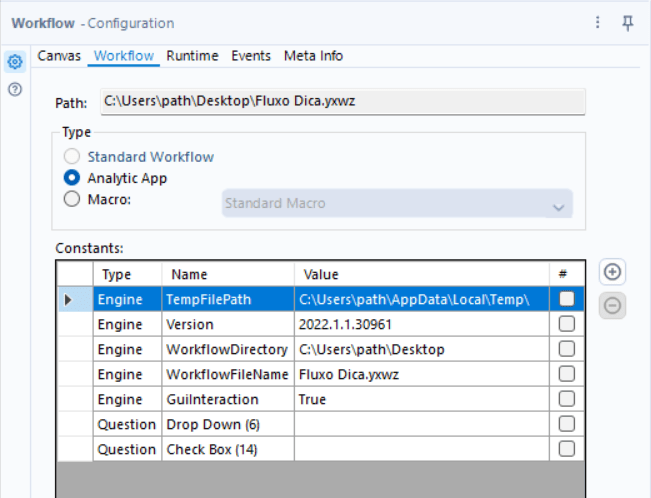Select the Standard Workflow radio button
Image resolution: width=651 pixels, height=498 pixels.
[72, 157]
